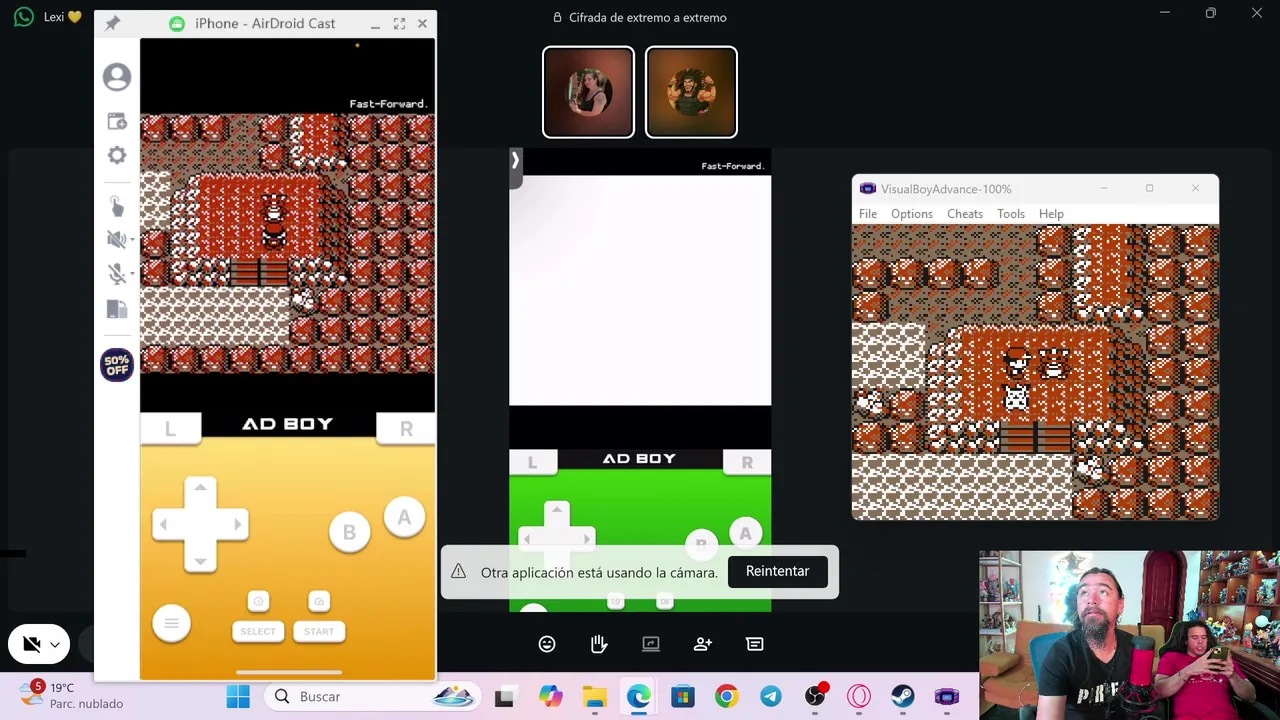Tap the L shoulder button on orange emulator
This screenshot has height=720, width=1280.
(170, 429)
